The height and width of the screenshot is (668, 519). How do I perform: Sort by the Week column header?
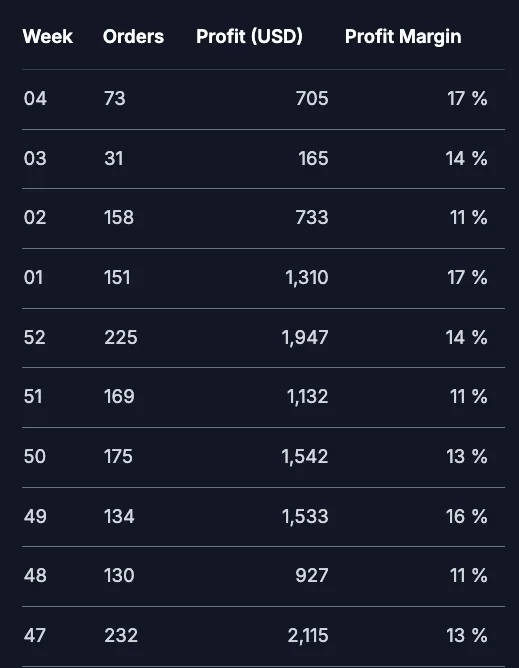(47, 37)
